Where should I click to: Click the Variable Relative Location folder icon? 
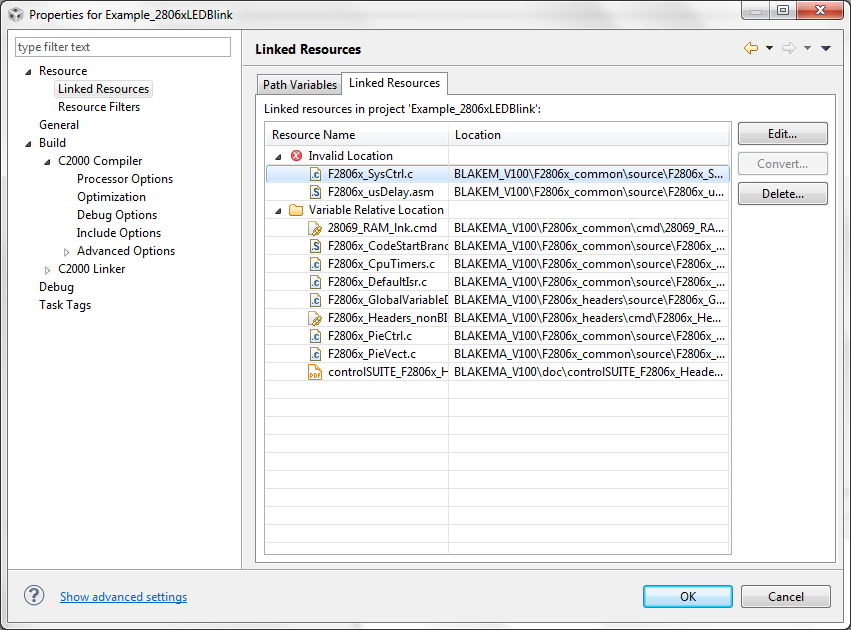pyautogui.click(x=296, y=210)
